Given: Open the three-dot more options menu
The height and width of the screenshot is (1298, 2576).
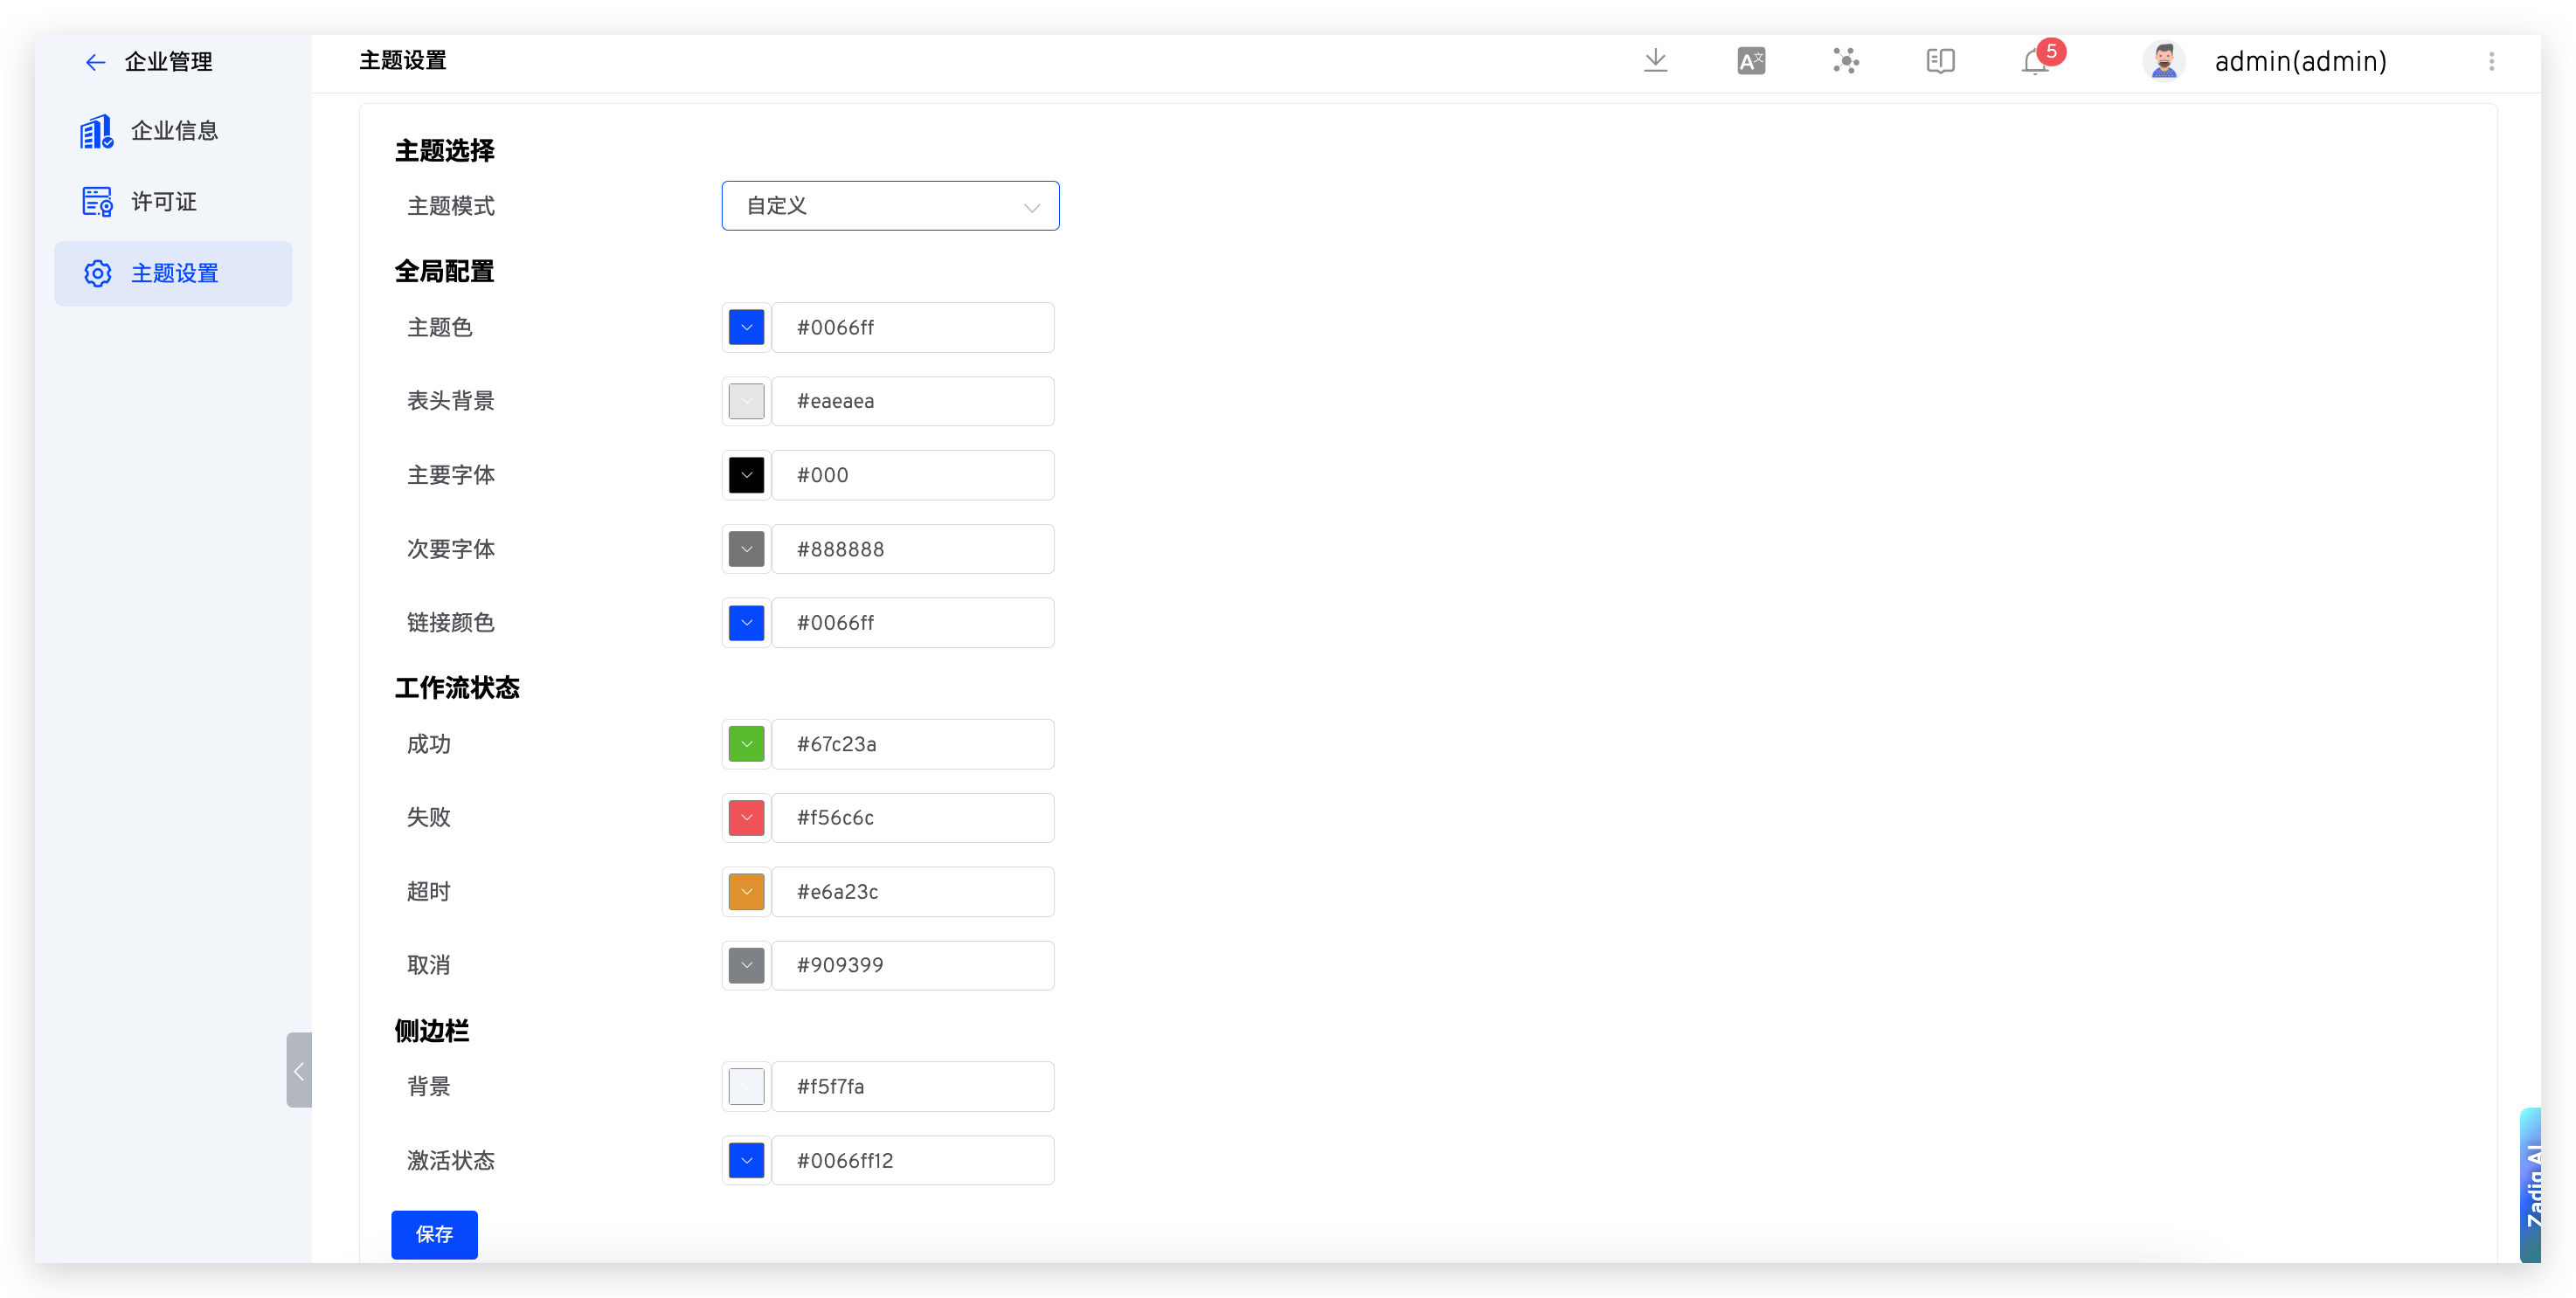Looking at the screenshot, I should [2491, 61].
